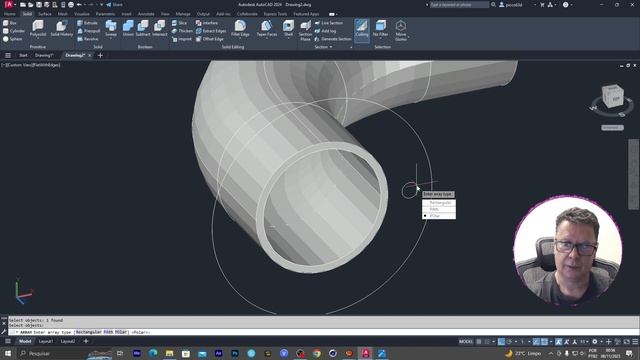Apply the Subtract boolean tool
Viewport: 640px width, 360px height.
[x=143, y=29]
